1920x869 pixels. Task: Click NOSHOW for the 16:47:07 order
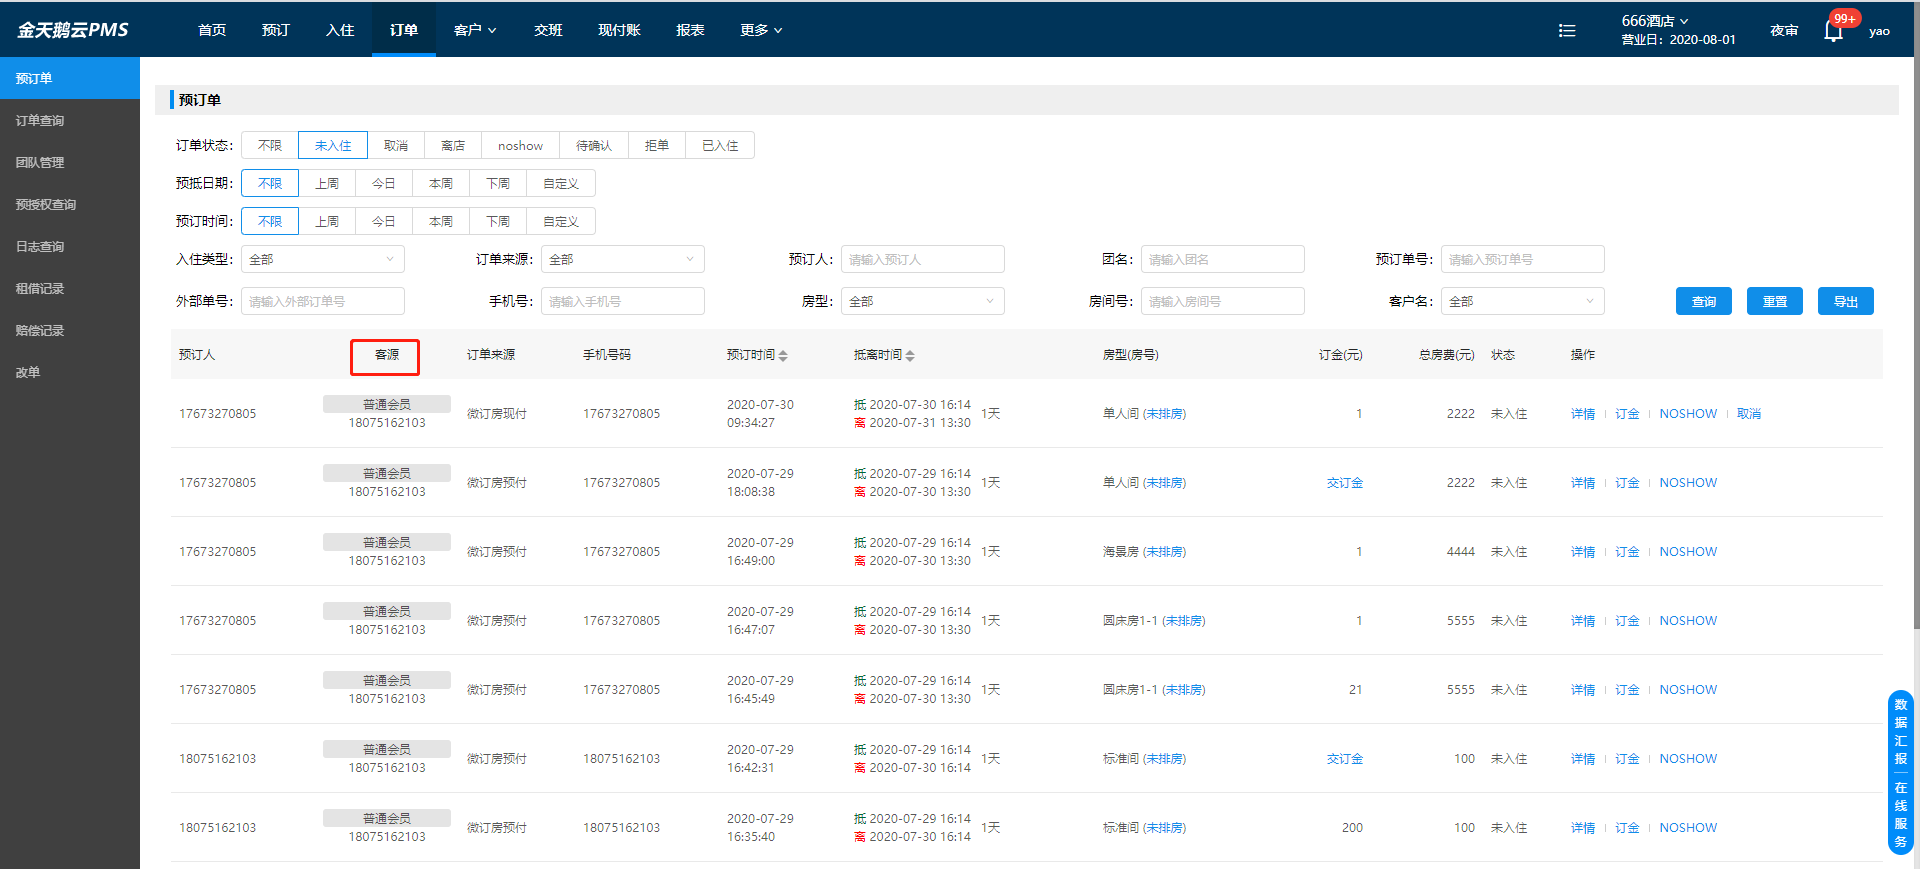tap(1688, 621)
